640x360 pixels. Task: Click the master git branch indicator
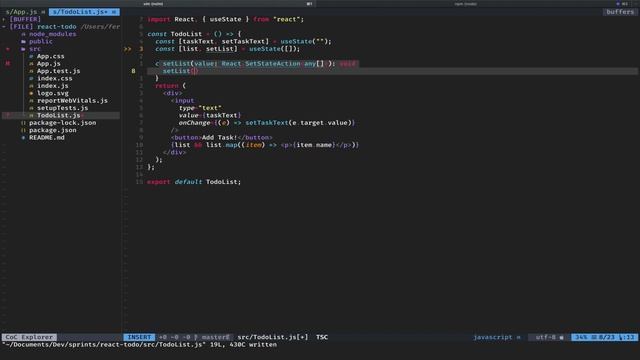tap(212, 337)
